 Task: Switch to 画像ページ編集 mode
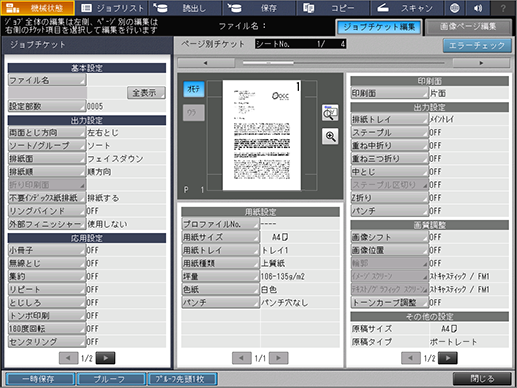468,27
